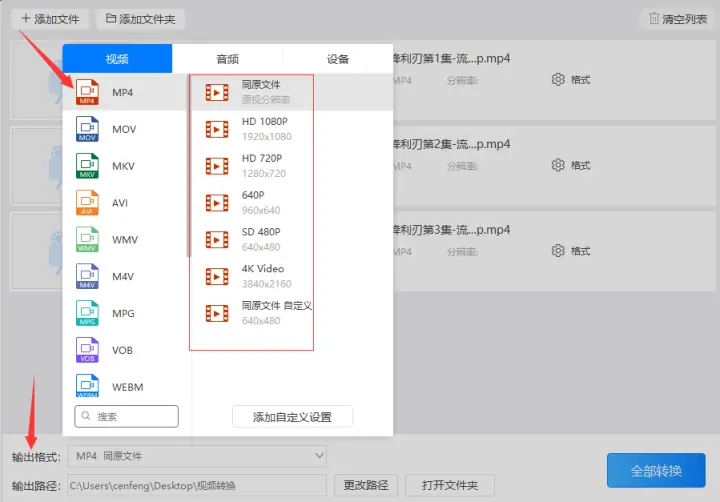Switch to the 音频 tab
The width and height of the screenshot is (720, 502).
pyautogui.click(x=228, y=59)
